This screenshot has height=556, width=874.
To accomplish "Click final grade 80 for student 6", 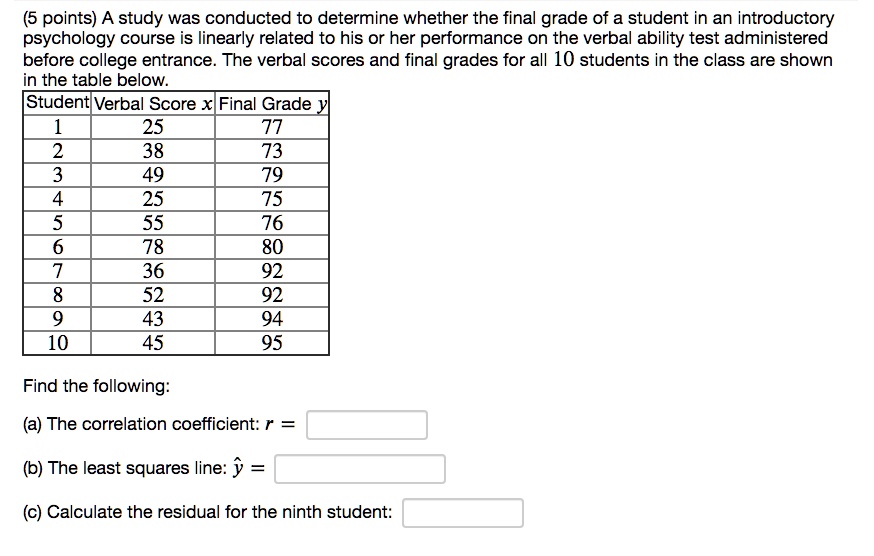I will pos(272,247).
